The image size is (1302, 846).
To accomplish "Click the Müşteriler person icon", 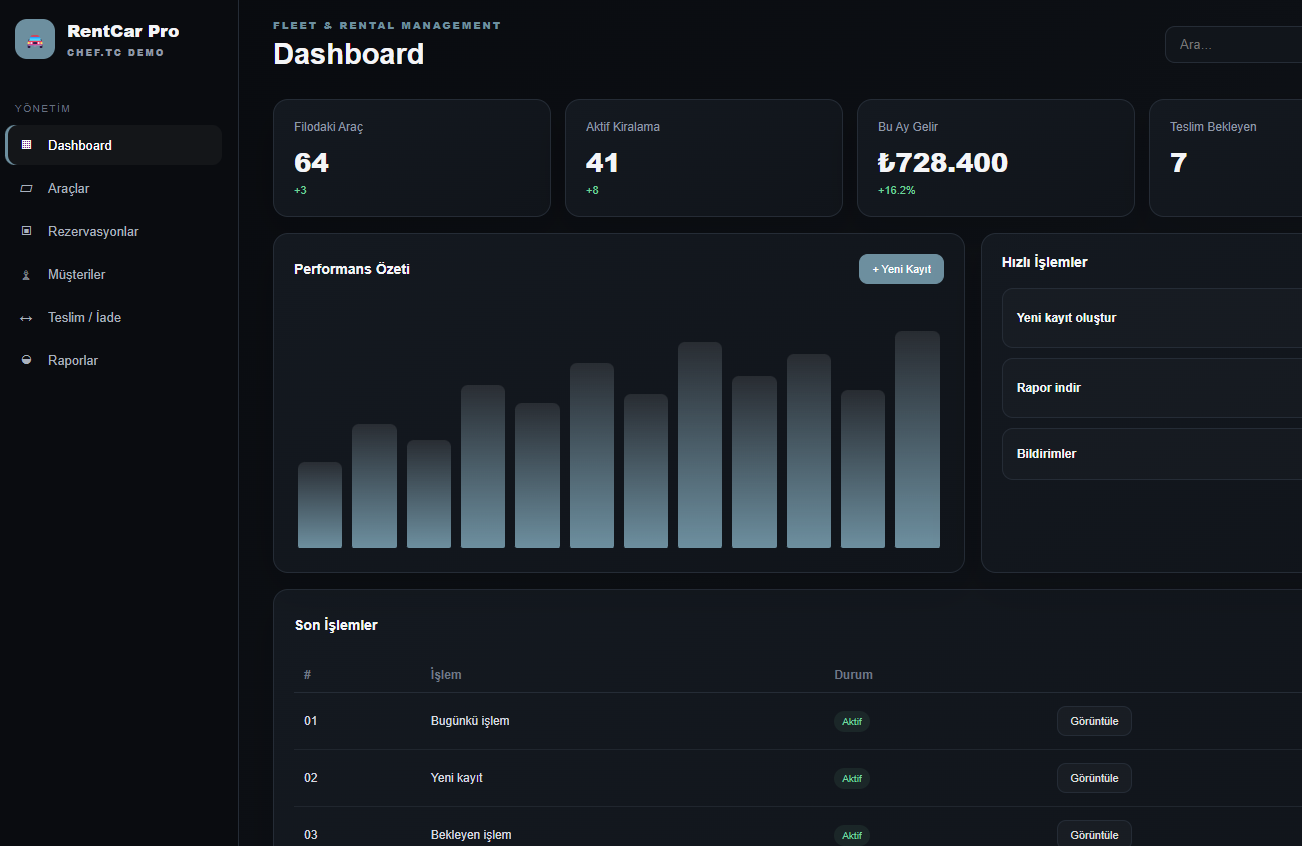I will 27,274.
